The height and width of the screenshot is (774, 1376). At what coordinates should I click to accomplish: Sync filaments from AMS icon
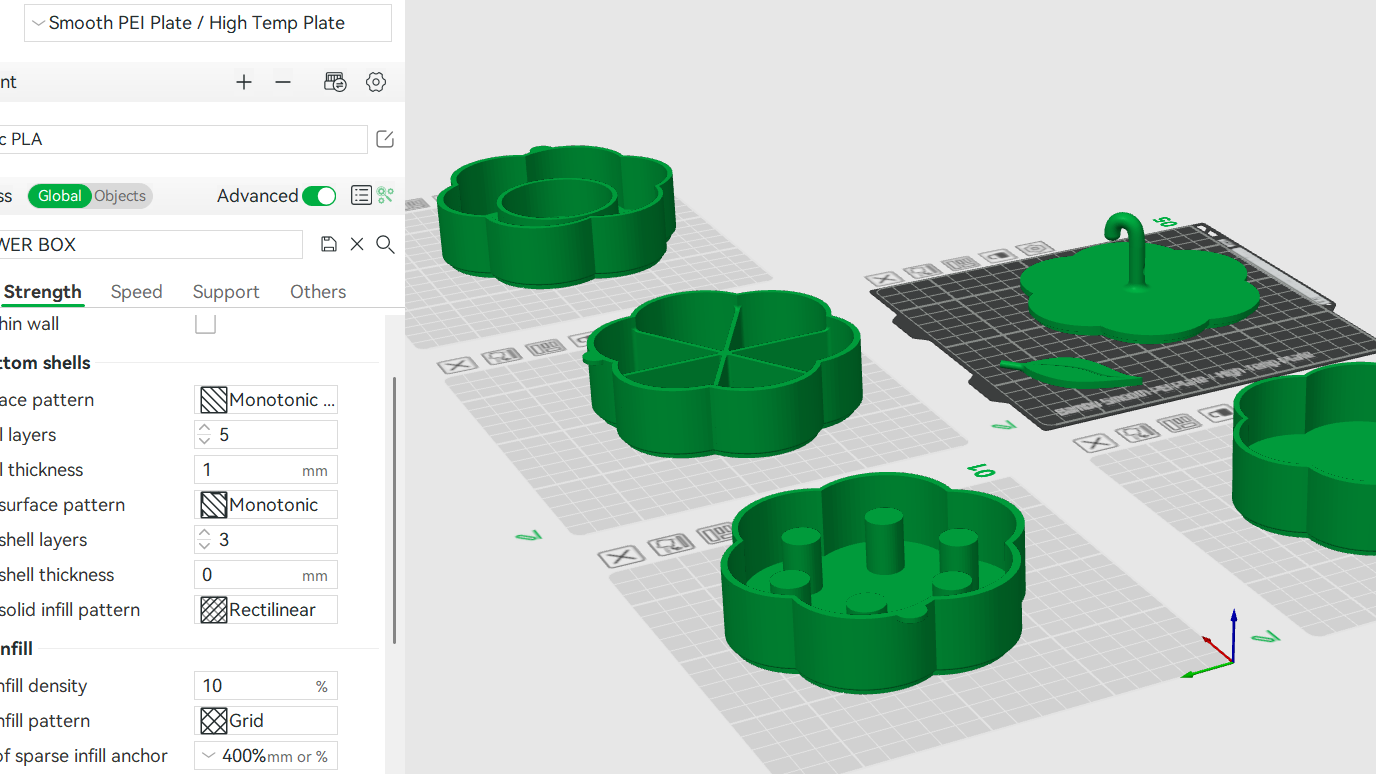point(335,82)
